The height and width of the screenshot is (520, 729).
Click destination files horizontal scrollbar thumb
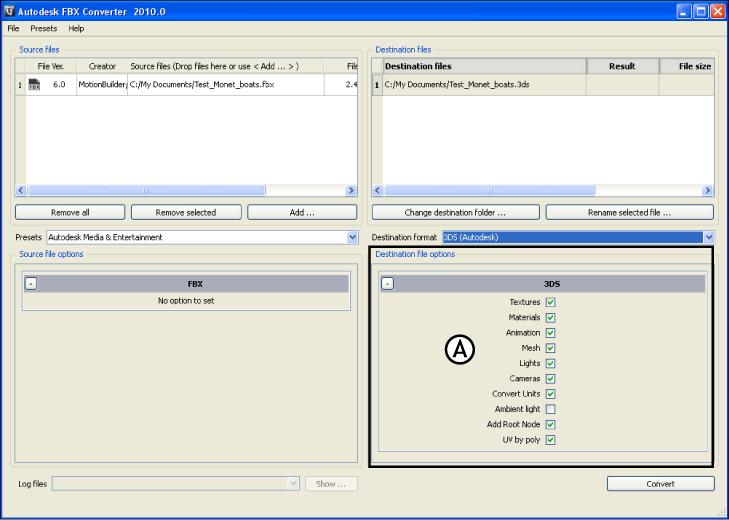(490, 190)
